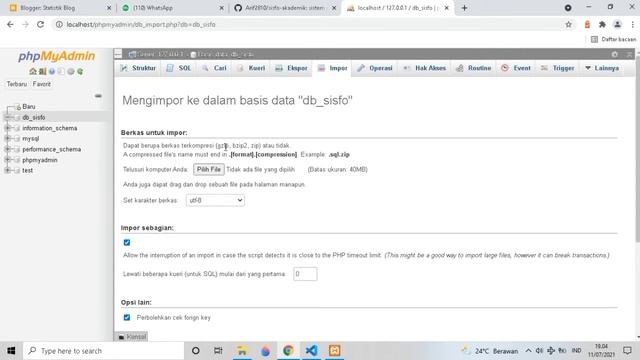Click the browser back arrow
Screen dimensions: 640x360
pos(10,24)
